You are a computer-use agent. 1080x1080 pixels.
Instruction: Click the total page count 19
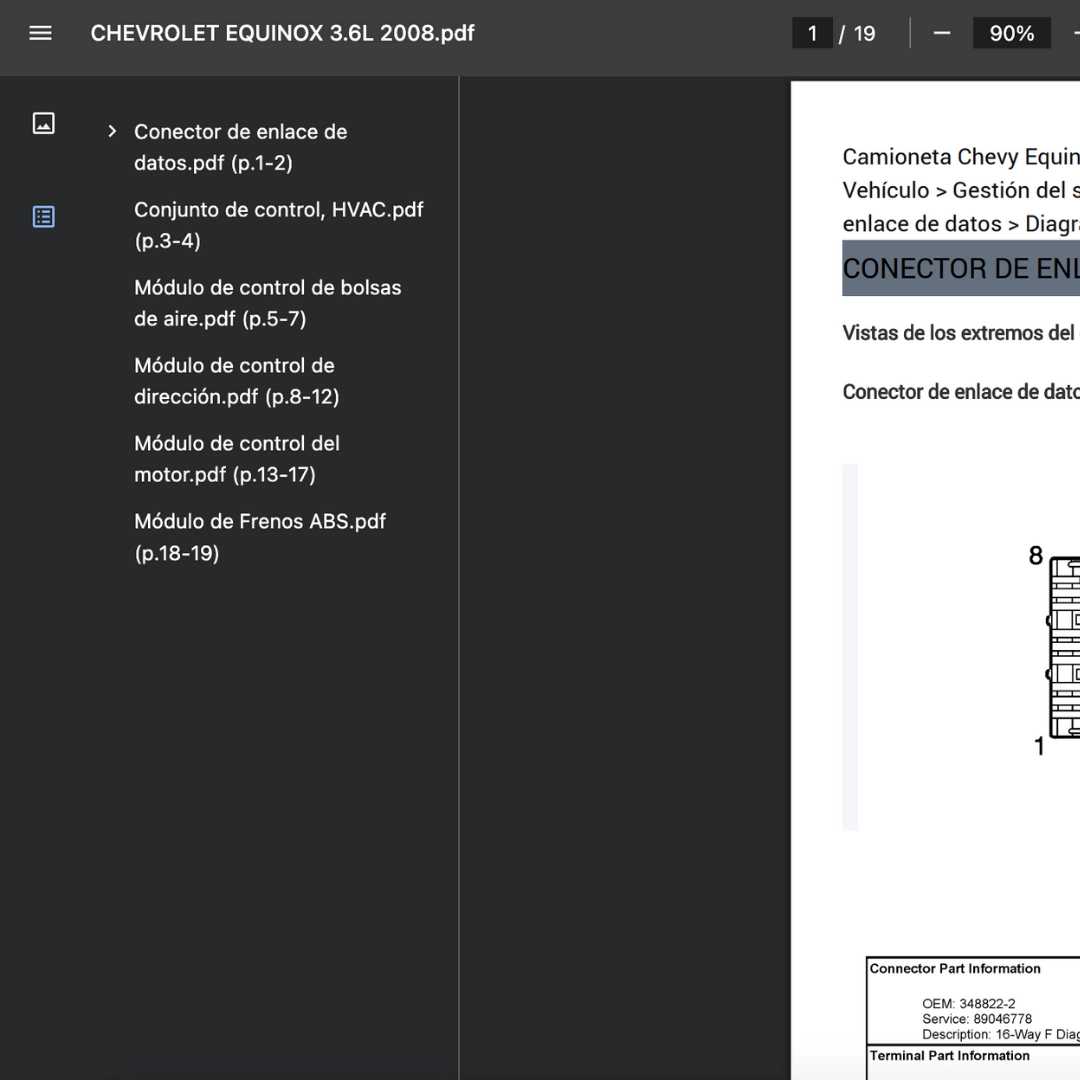point(864,33)
